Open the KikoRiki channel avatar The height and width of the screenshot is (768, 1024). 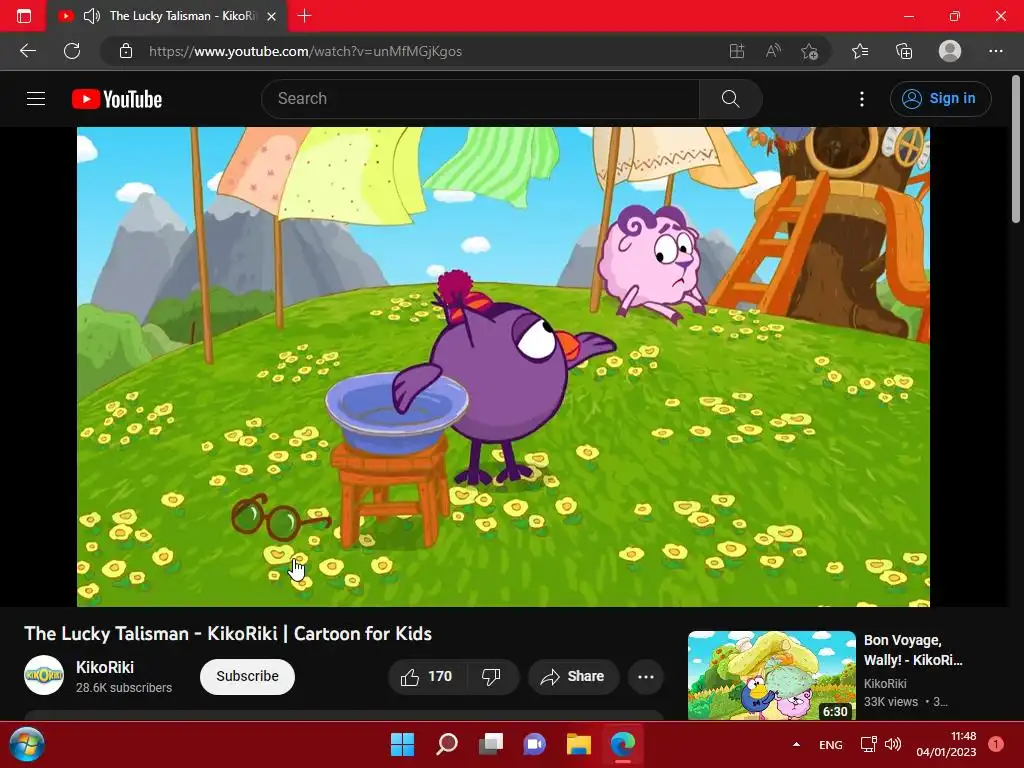point(44,675)
